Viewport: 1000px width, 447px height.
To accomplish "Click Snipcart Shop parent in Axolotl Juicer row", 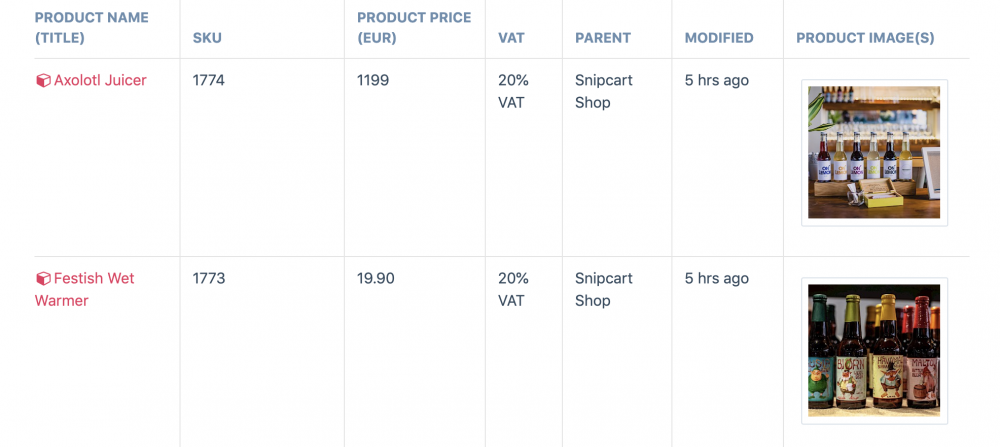I will point(603,91).
